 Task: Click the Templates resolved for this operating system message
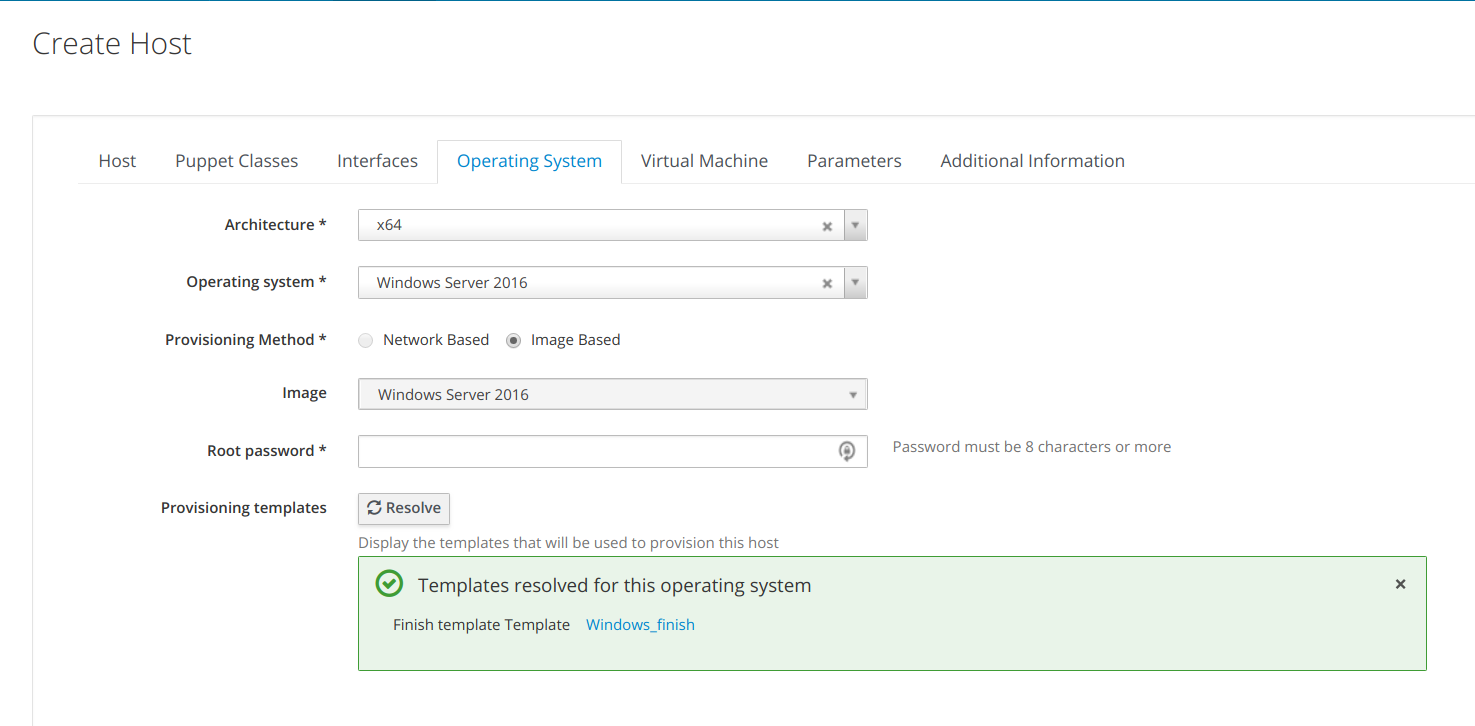614,585
